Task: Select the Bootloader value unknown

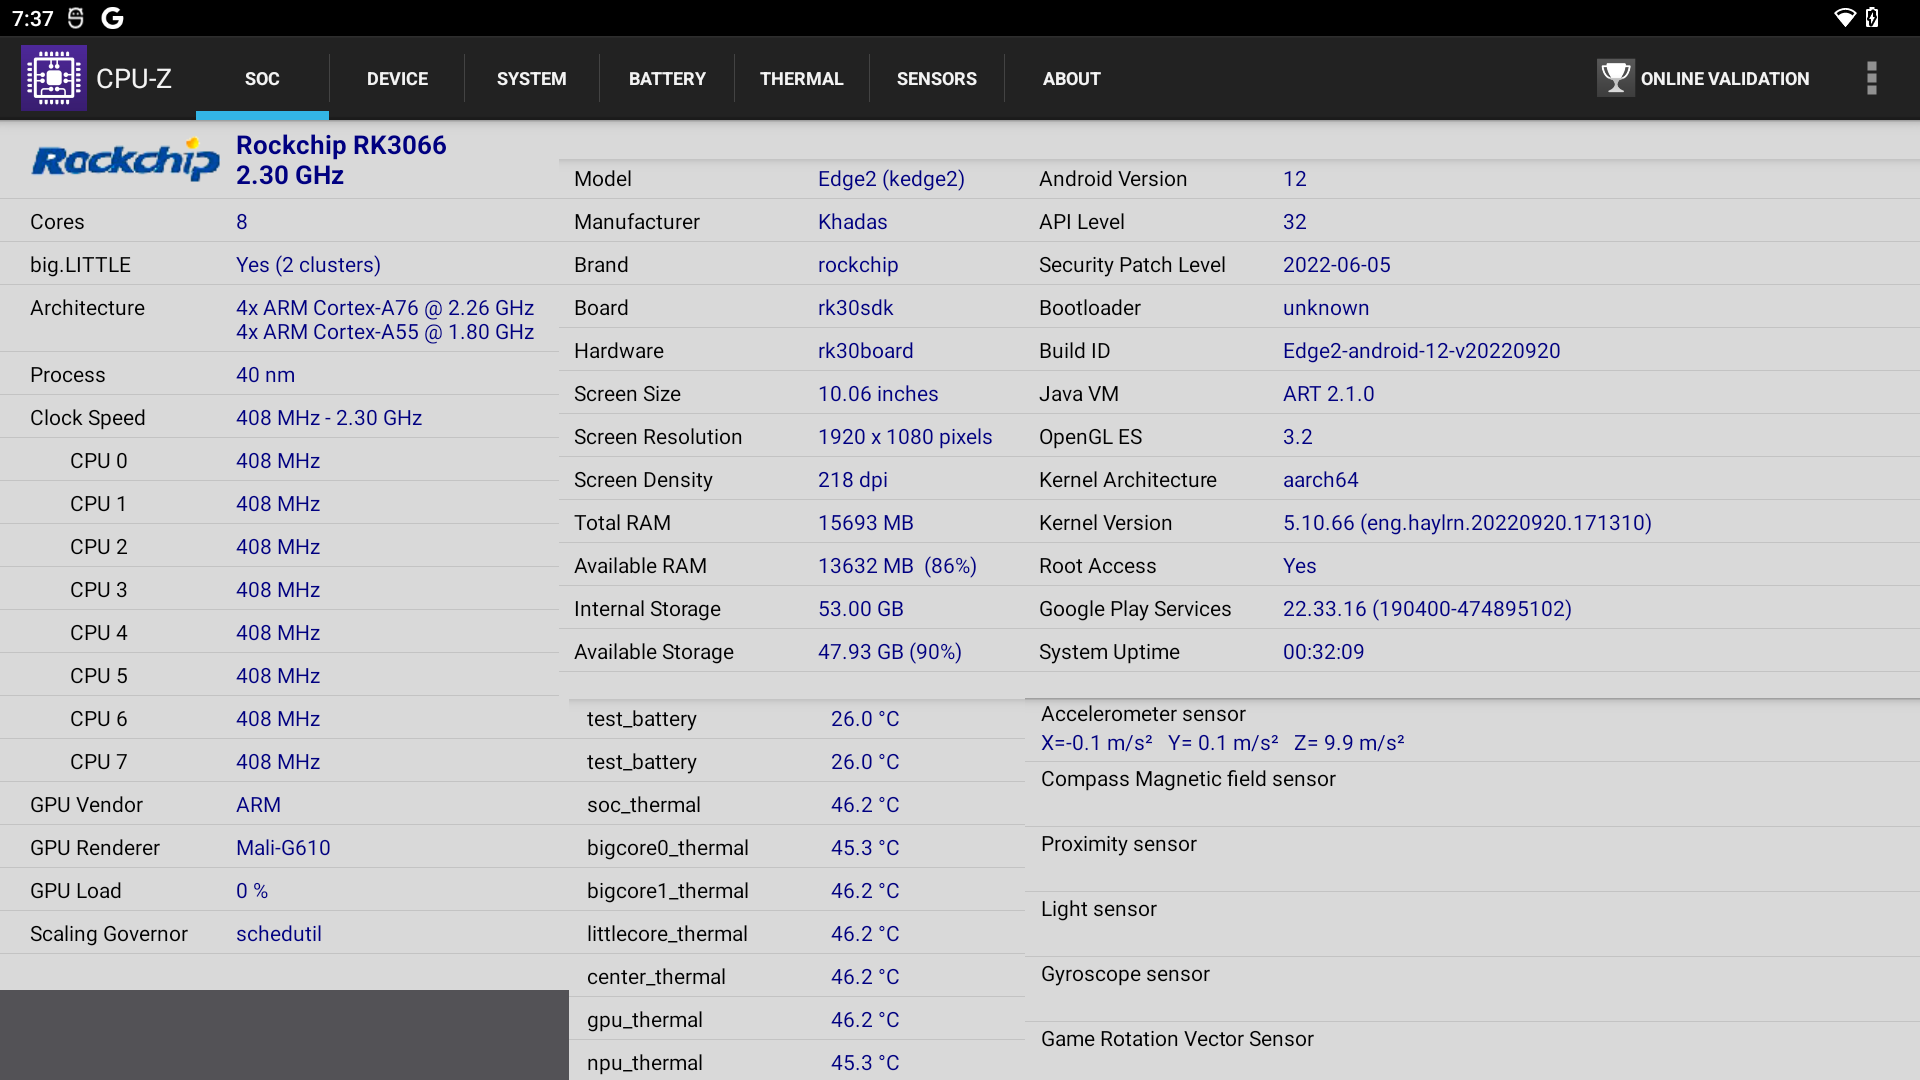Action: 1326,308
